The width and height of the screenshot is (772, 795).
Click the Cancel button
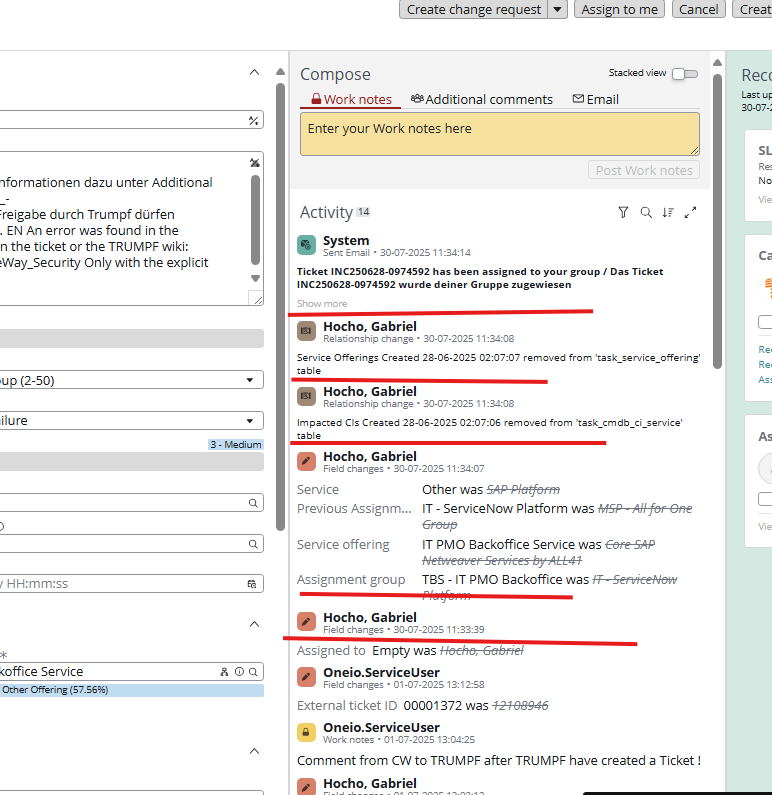tap(699, 10)
